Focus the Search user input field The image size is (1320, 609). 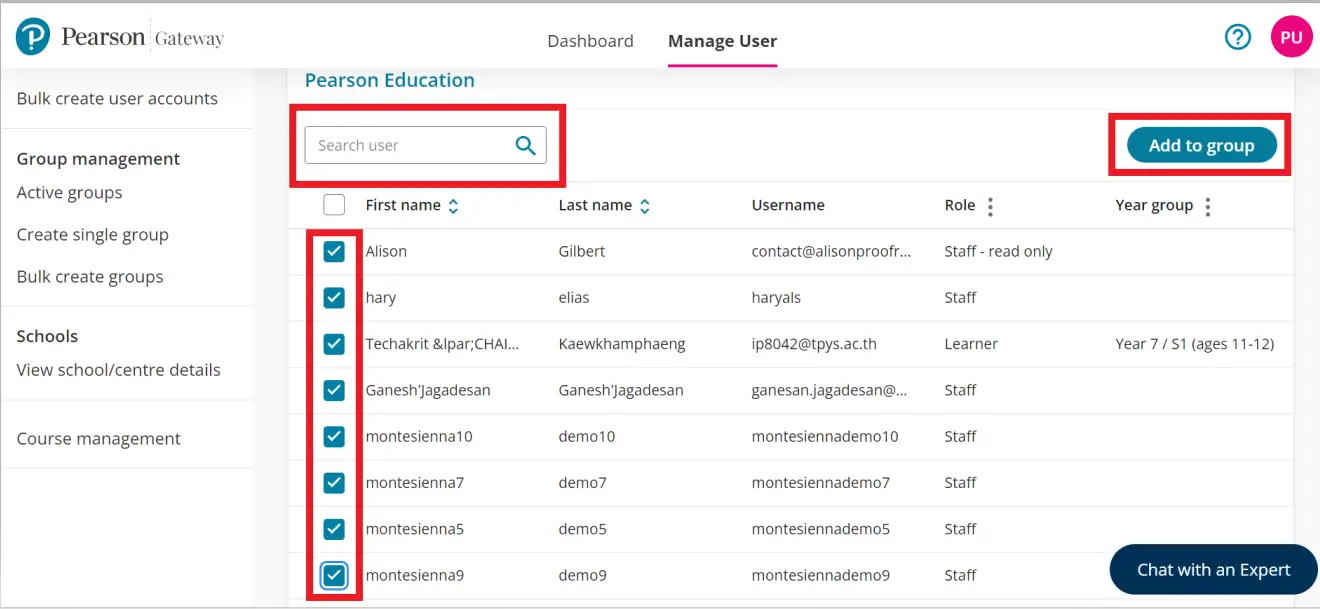408,145
